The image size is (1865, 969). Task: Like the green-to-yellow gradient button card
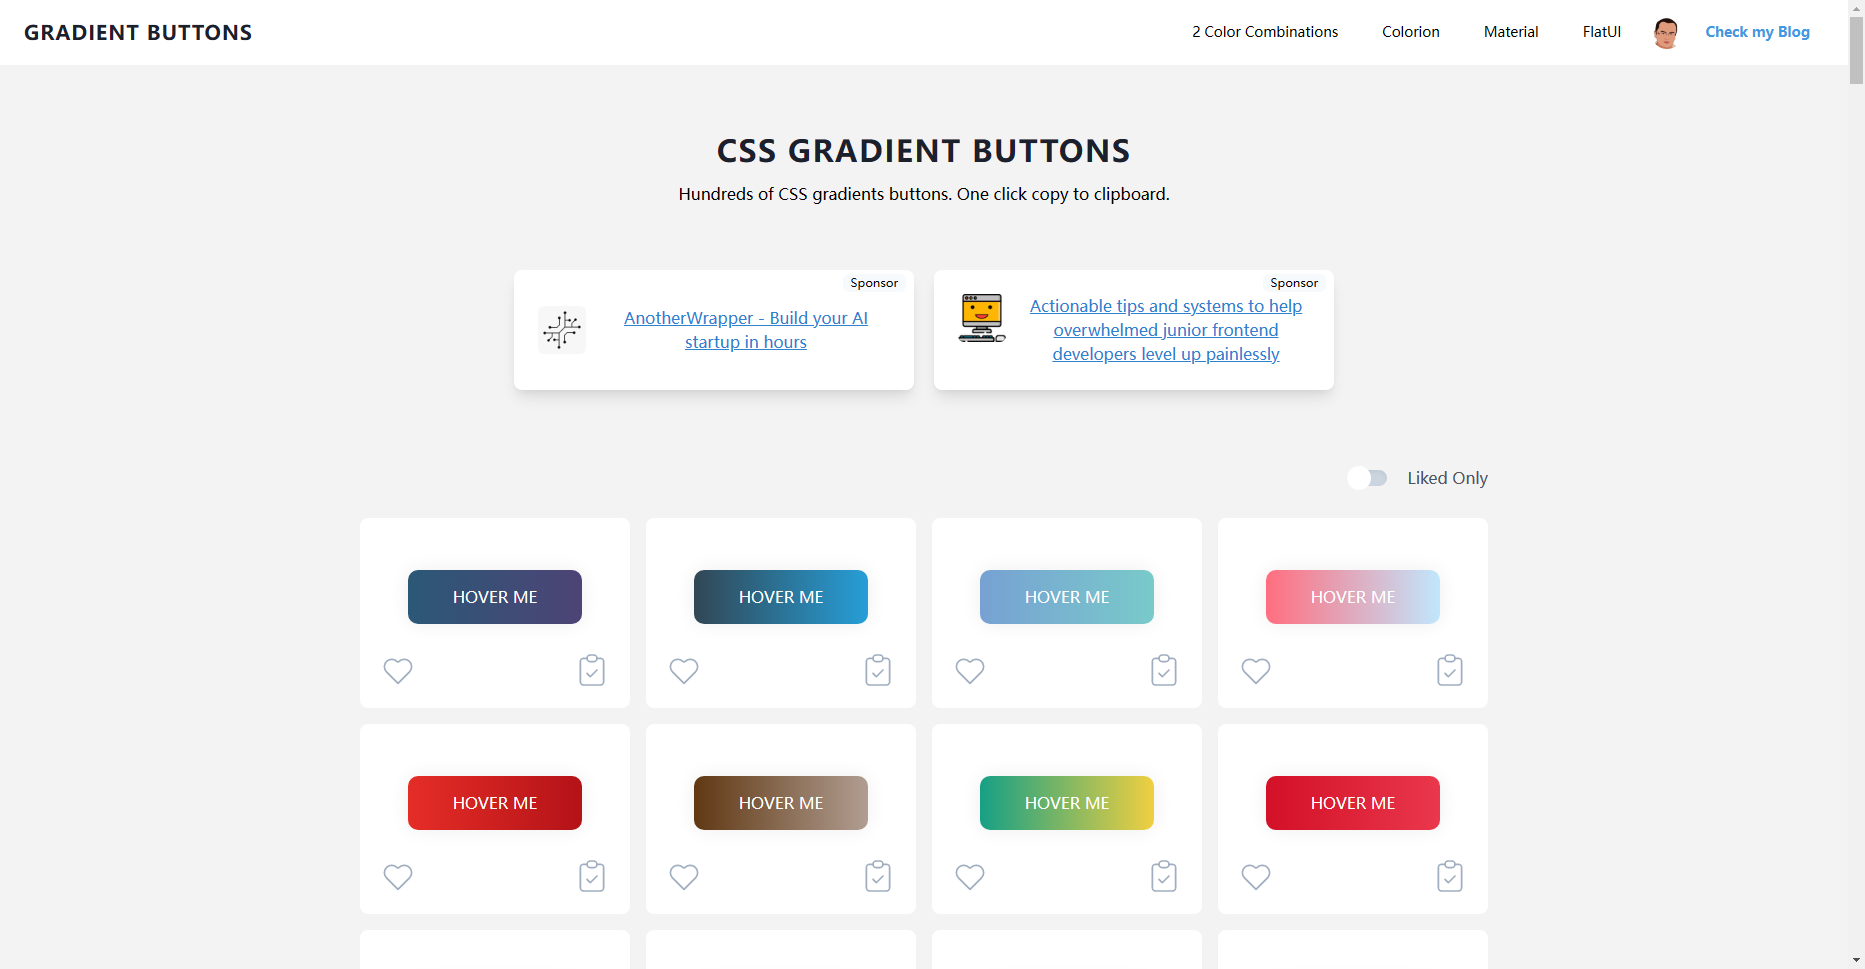970,877
